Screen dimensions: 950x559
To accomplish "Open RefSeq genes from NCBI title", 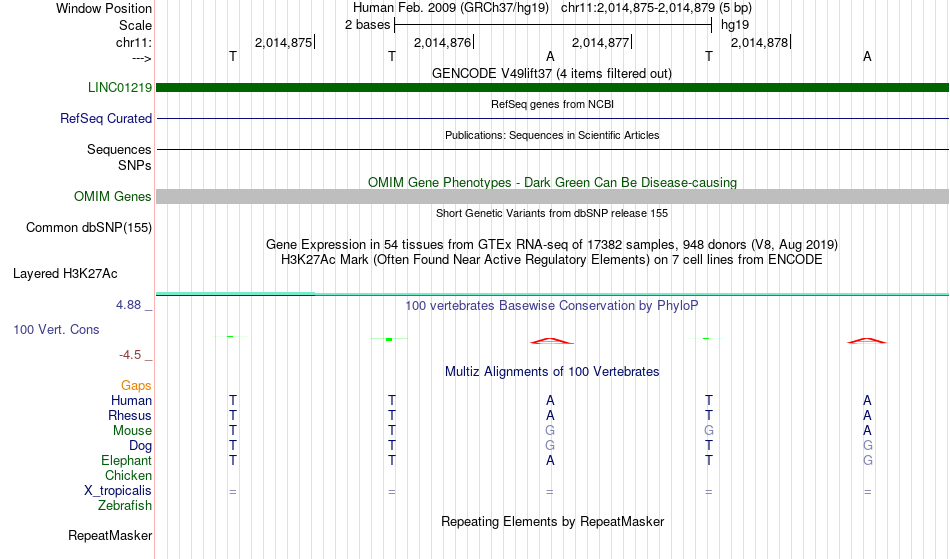I will [x=552, y=104].
